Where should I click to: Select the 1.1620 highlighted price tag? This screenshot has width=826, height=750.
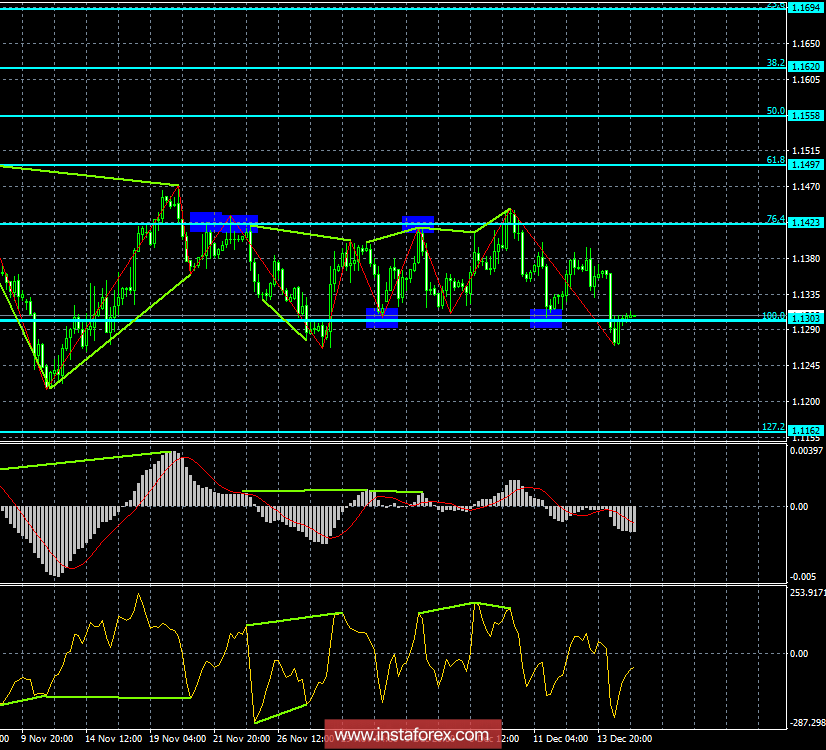point(806,67)
